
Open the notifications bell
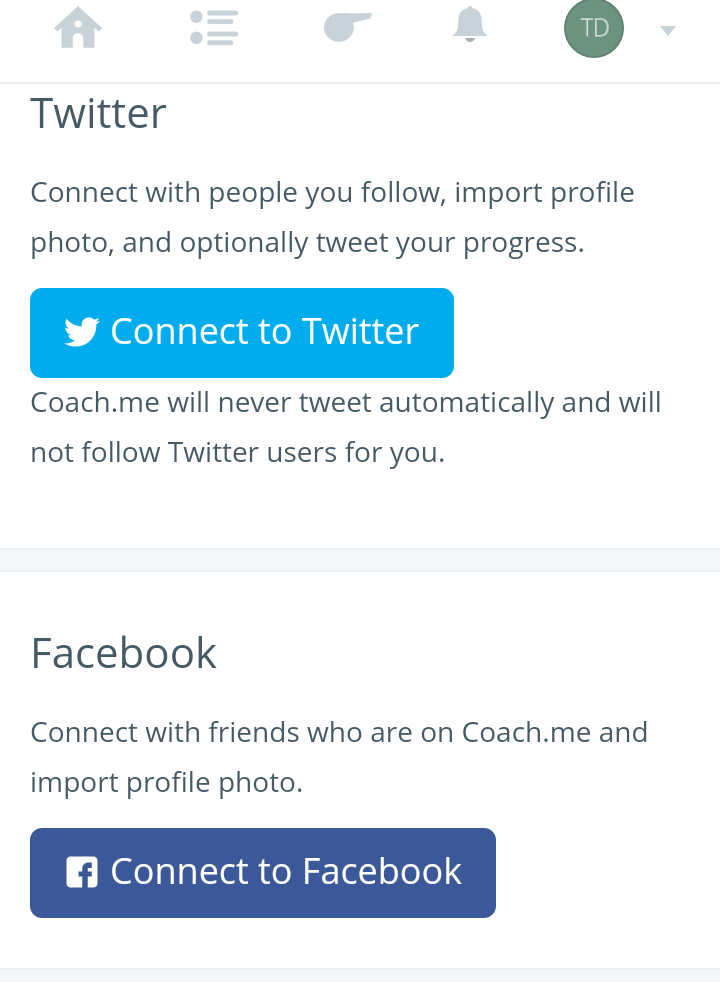[x=469, y=26]
